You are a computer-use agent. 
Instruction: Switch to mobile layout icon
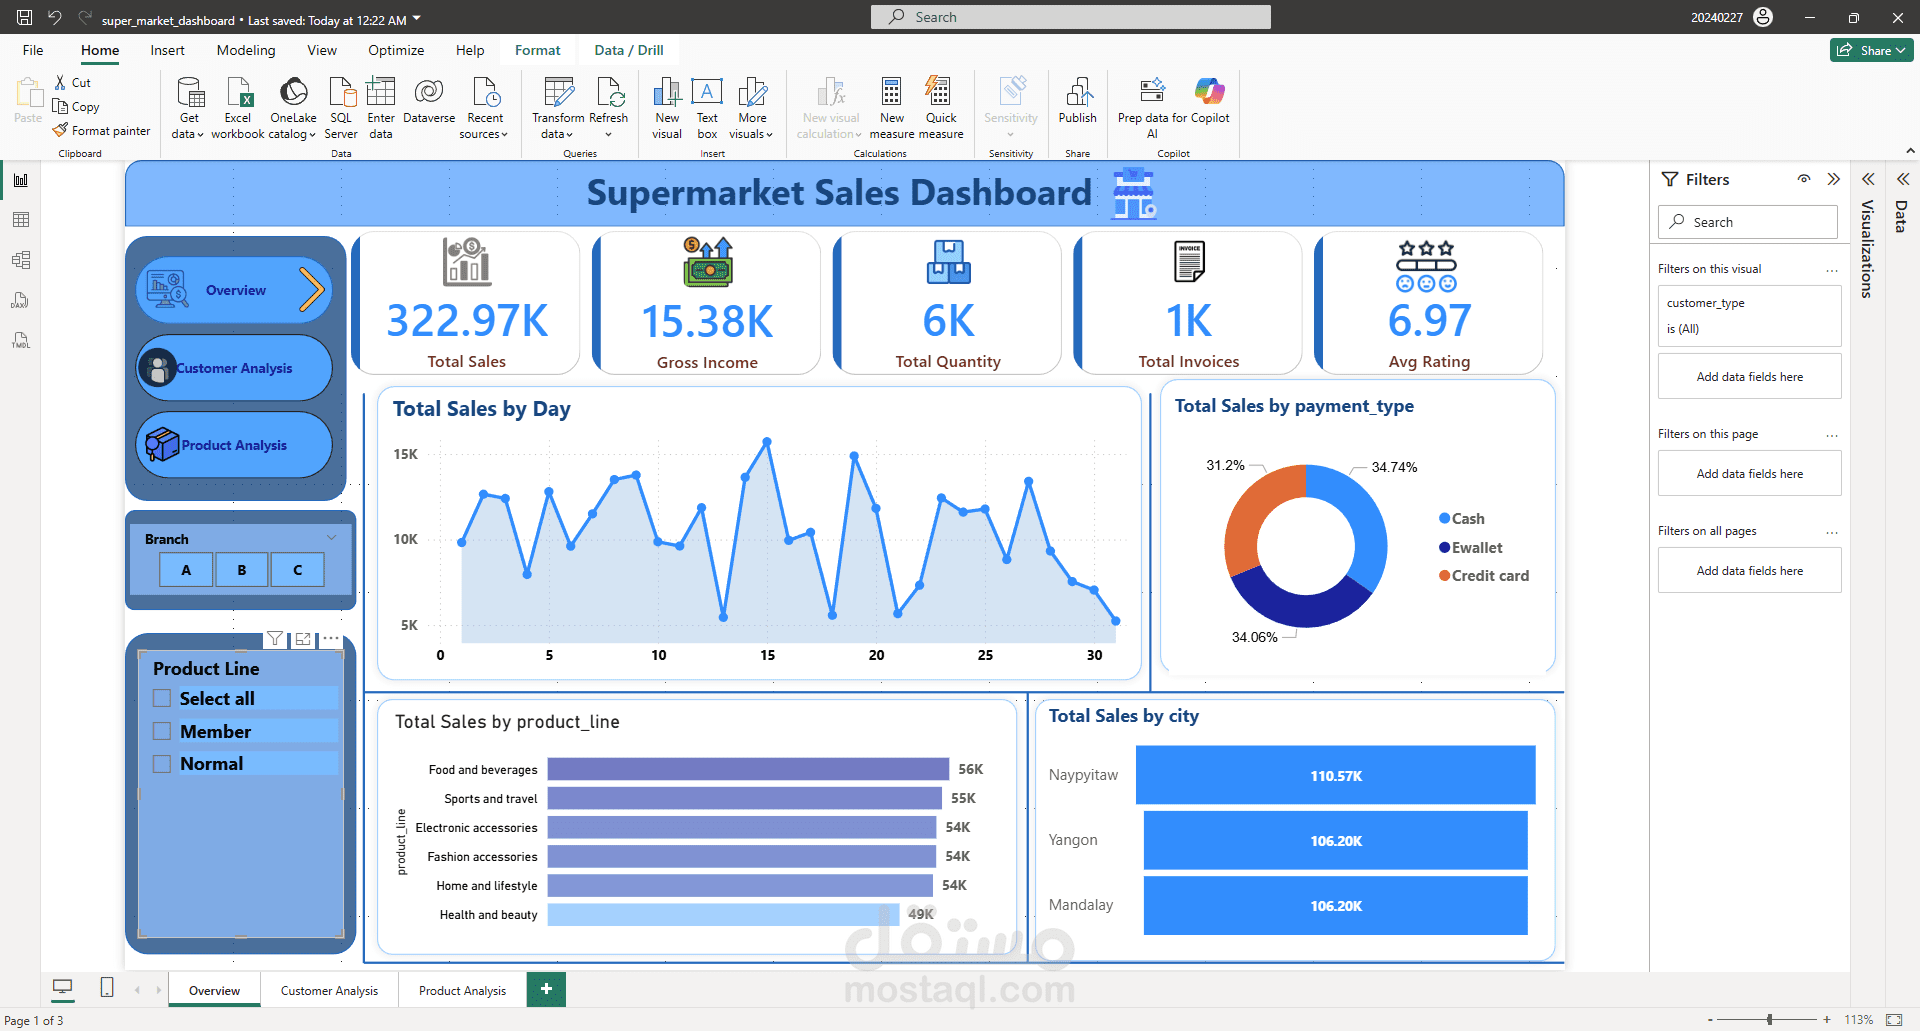tap(107, 988)
